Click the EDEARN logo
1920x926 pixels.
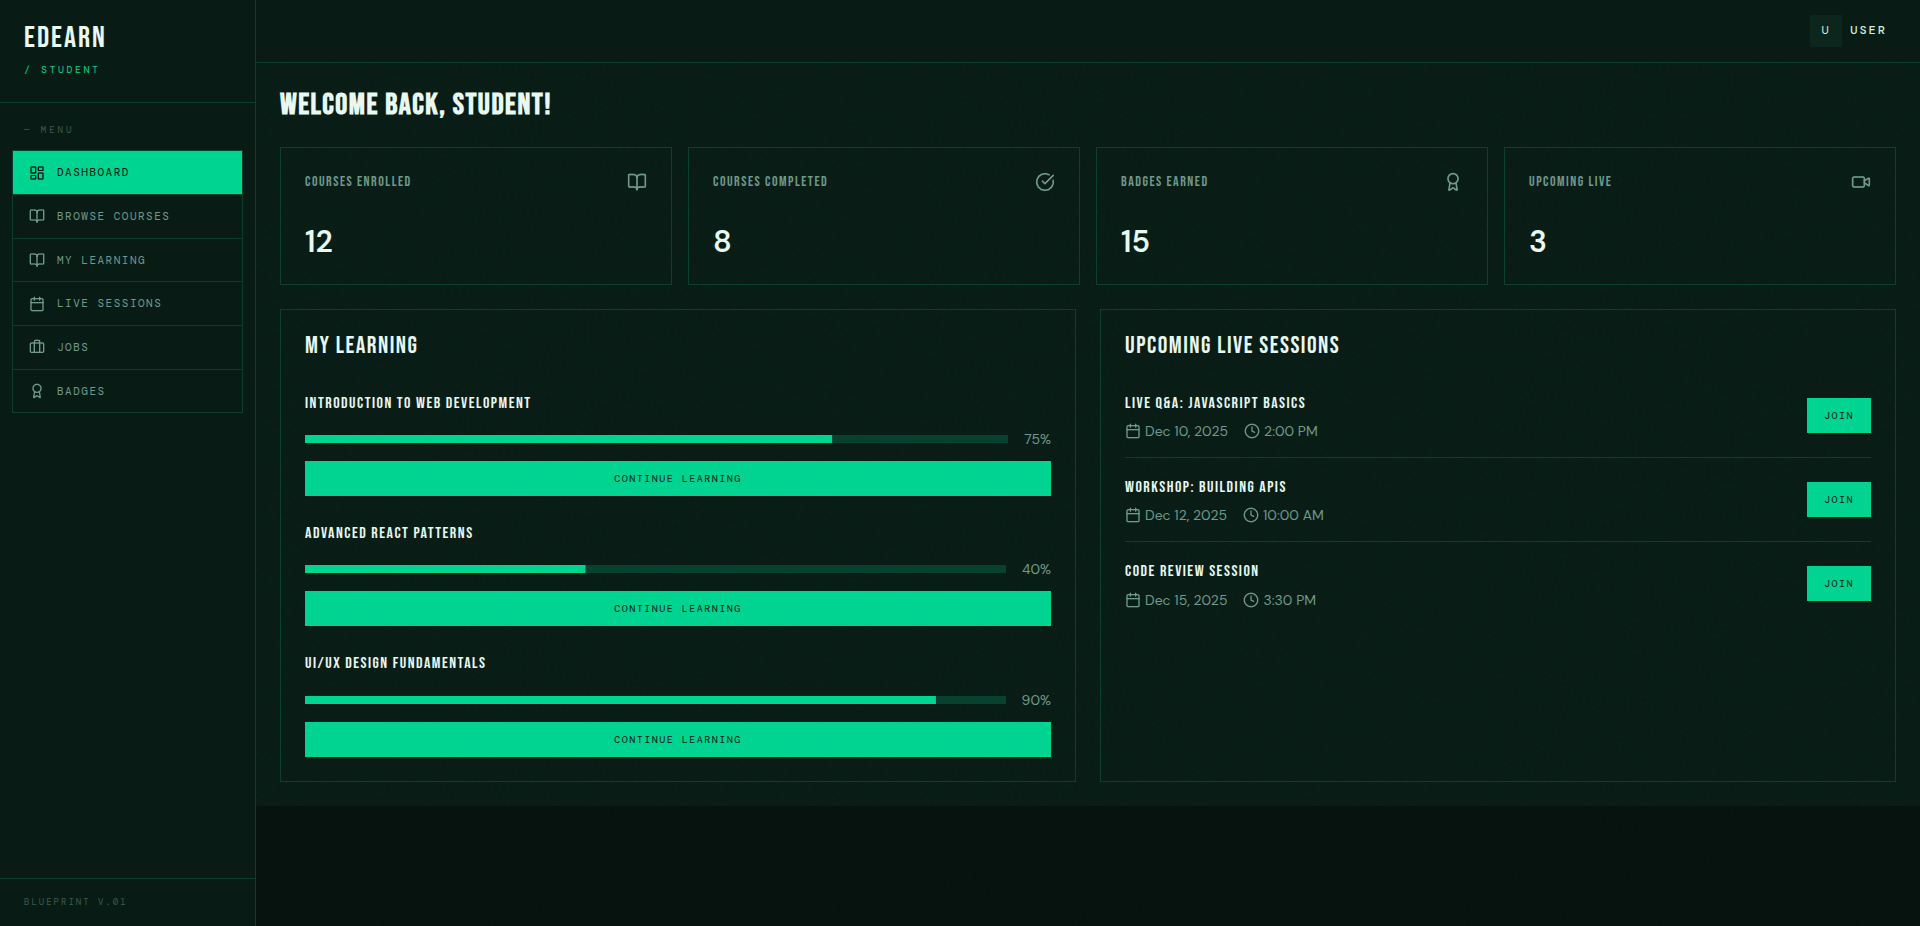coord(65,37)
